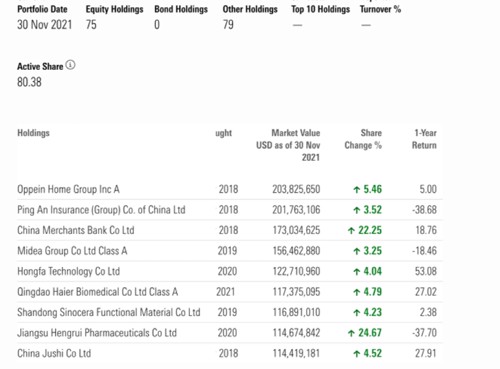Open Ping An Insurance holding link
500x369 pixels.
coord(101,210)
